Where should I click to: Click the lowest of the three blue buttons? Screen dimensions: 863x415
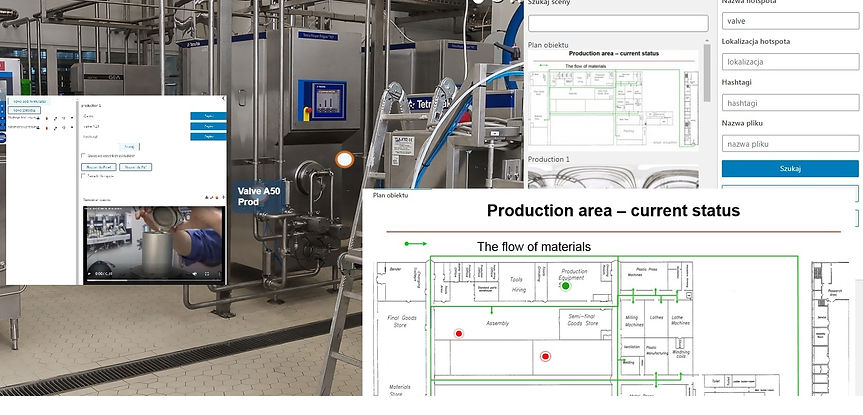pyautogui.click(x=208, y=136)
